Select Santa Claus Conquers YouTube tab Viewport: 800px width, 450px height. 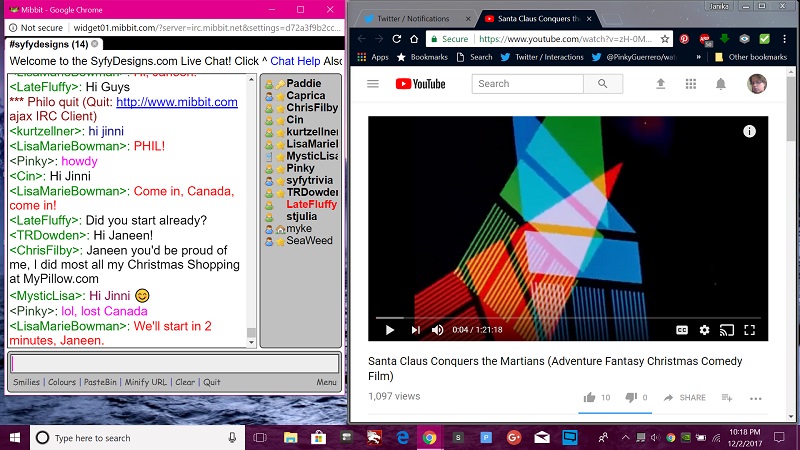[x=538, y=18]
